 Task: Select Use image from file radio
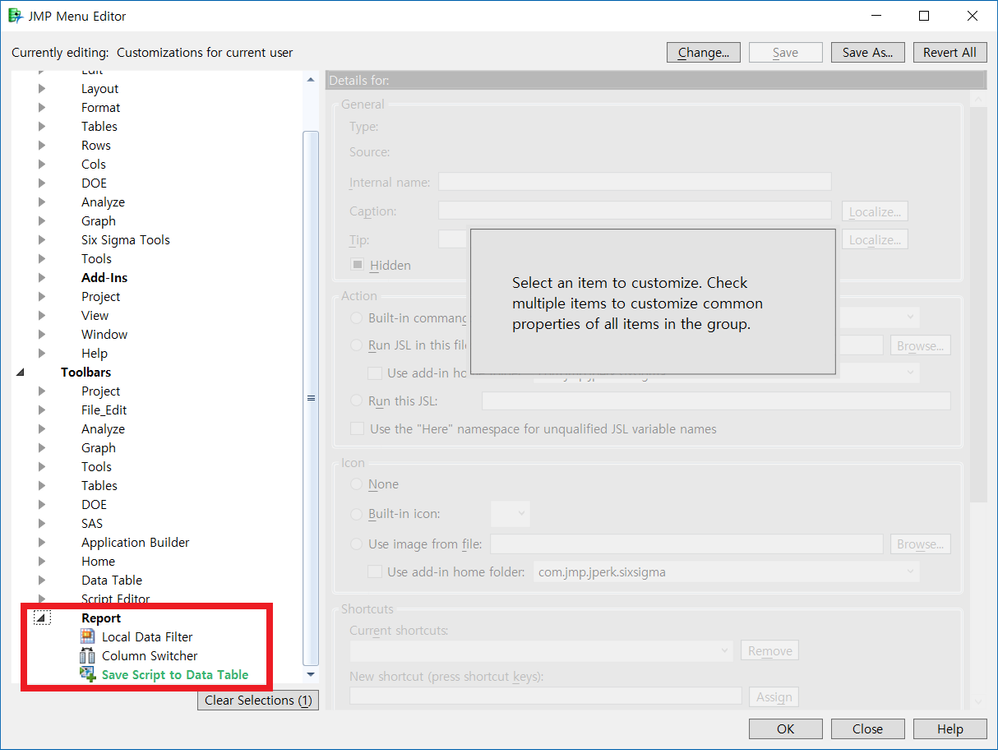(x=356, y=544)
